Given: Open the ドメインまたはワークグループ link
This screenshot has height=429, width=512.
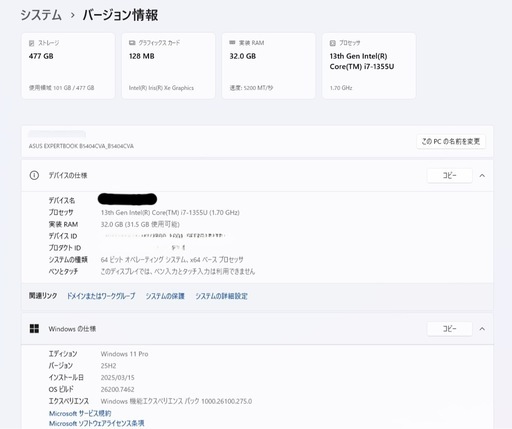Looking at the screenshot, I should [x=101, y=296].
